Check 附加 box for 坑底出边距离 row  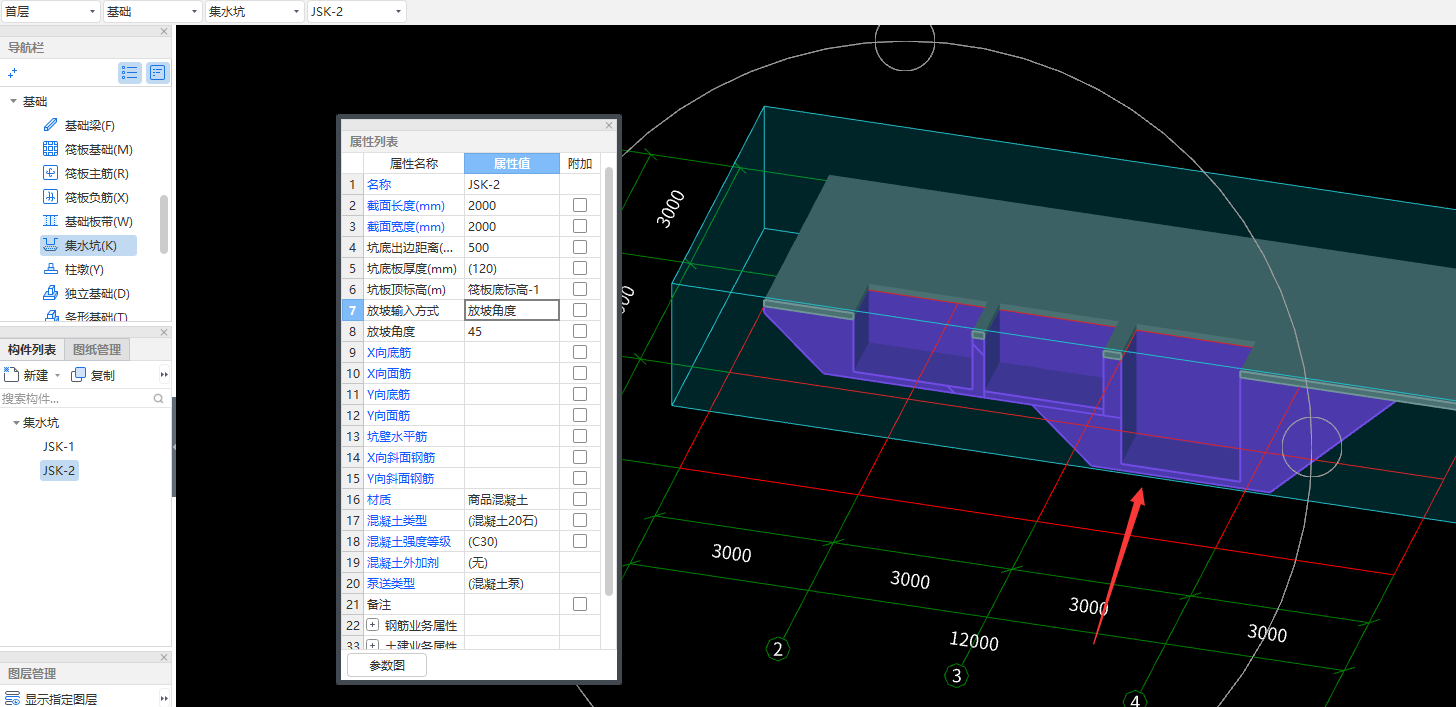[x=580, y=247]
